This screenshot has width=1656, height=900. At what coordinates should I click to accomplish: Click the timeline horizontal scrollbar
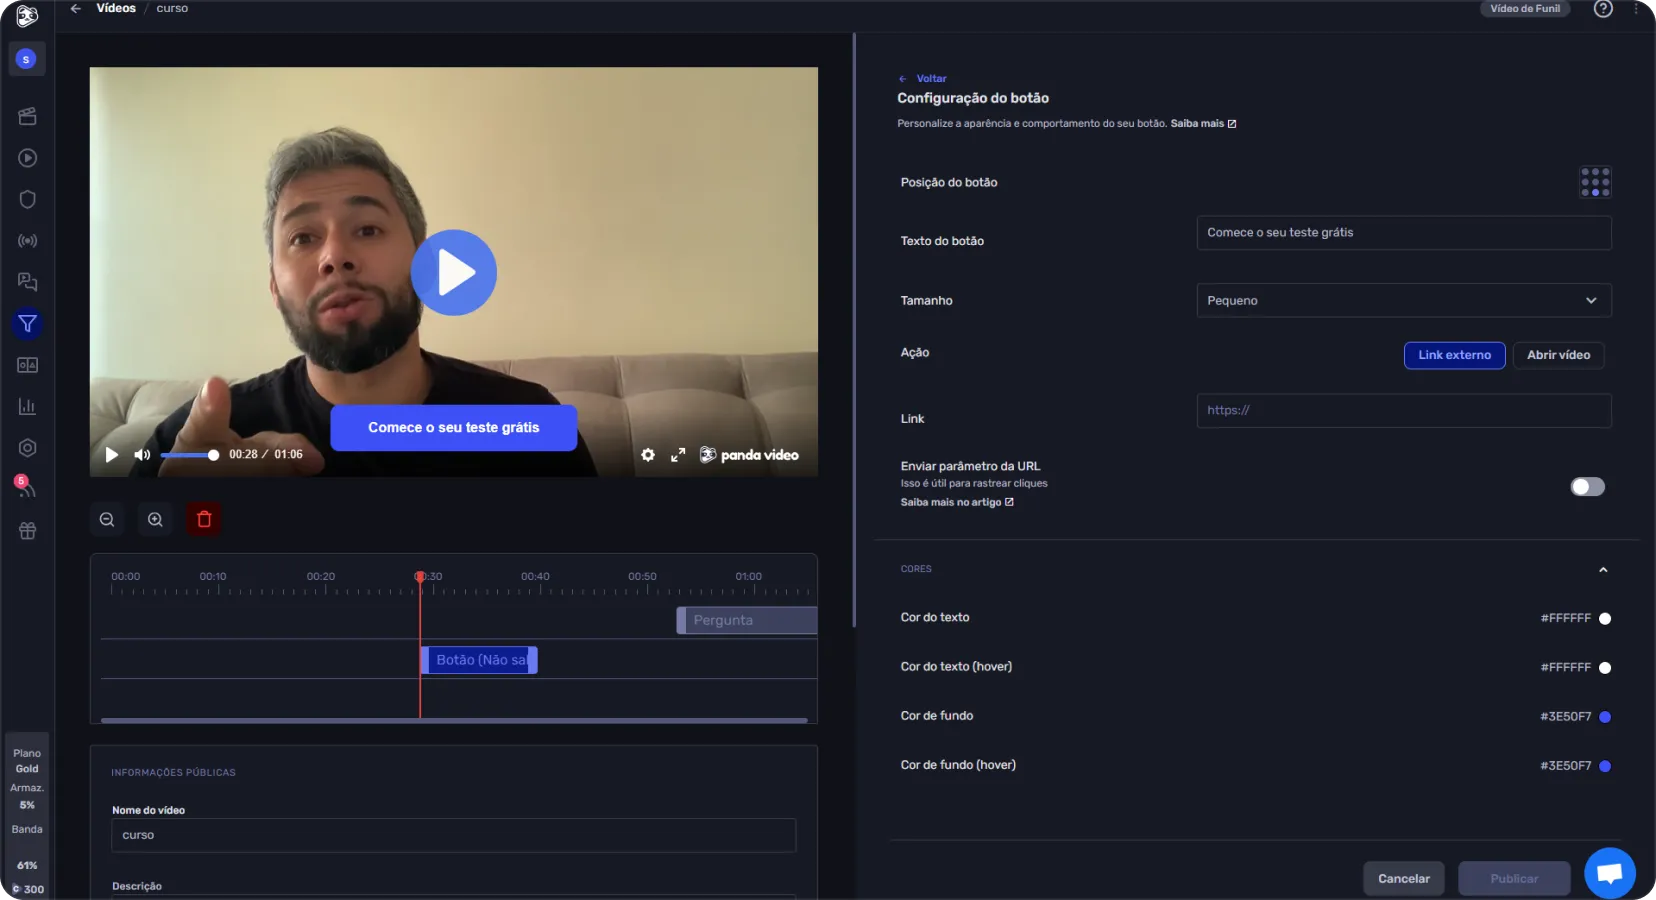coord(454,720)
